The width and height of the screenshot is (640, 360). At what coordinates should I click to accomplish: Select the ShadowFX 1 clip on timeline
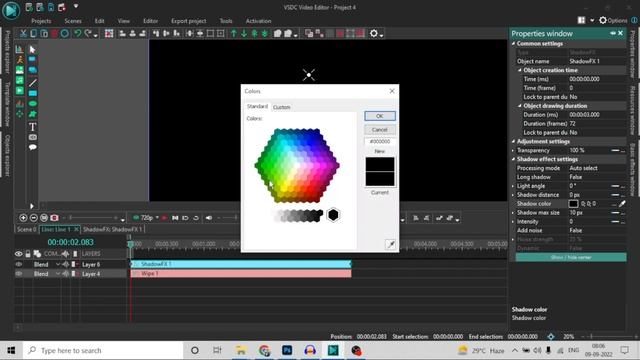click(x=241, y=264)
